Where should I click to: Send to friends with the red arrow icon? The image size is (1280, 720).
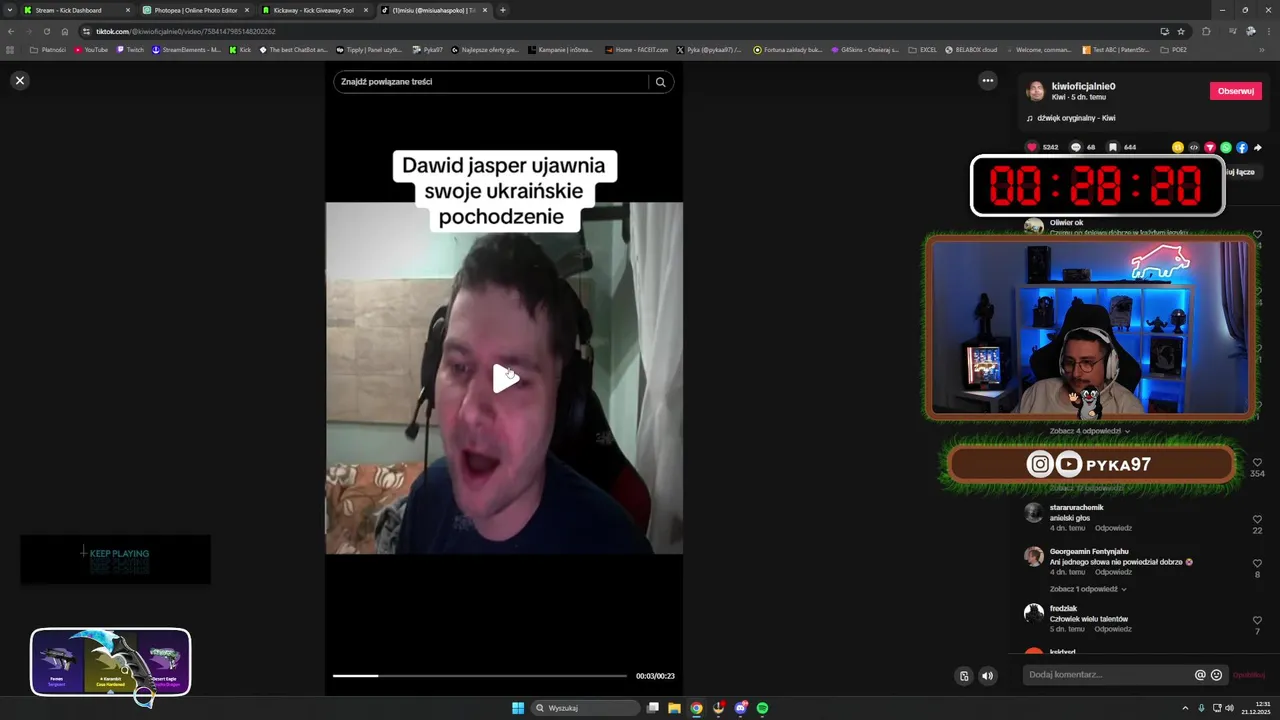point(1210,147)
